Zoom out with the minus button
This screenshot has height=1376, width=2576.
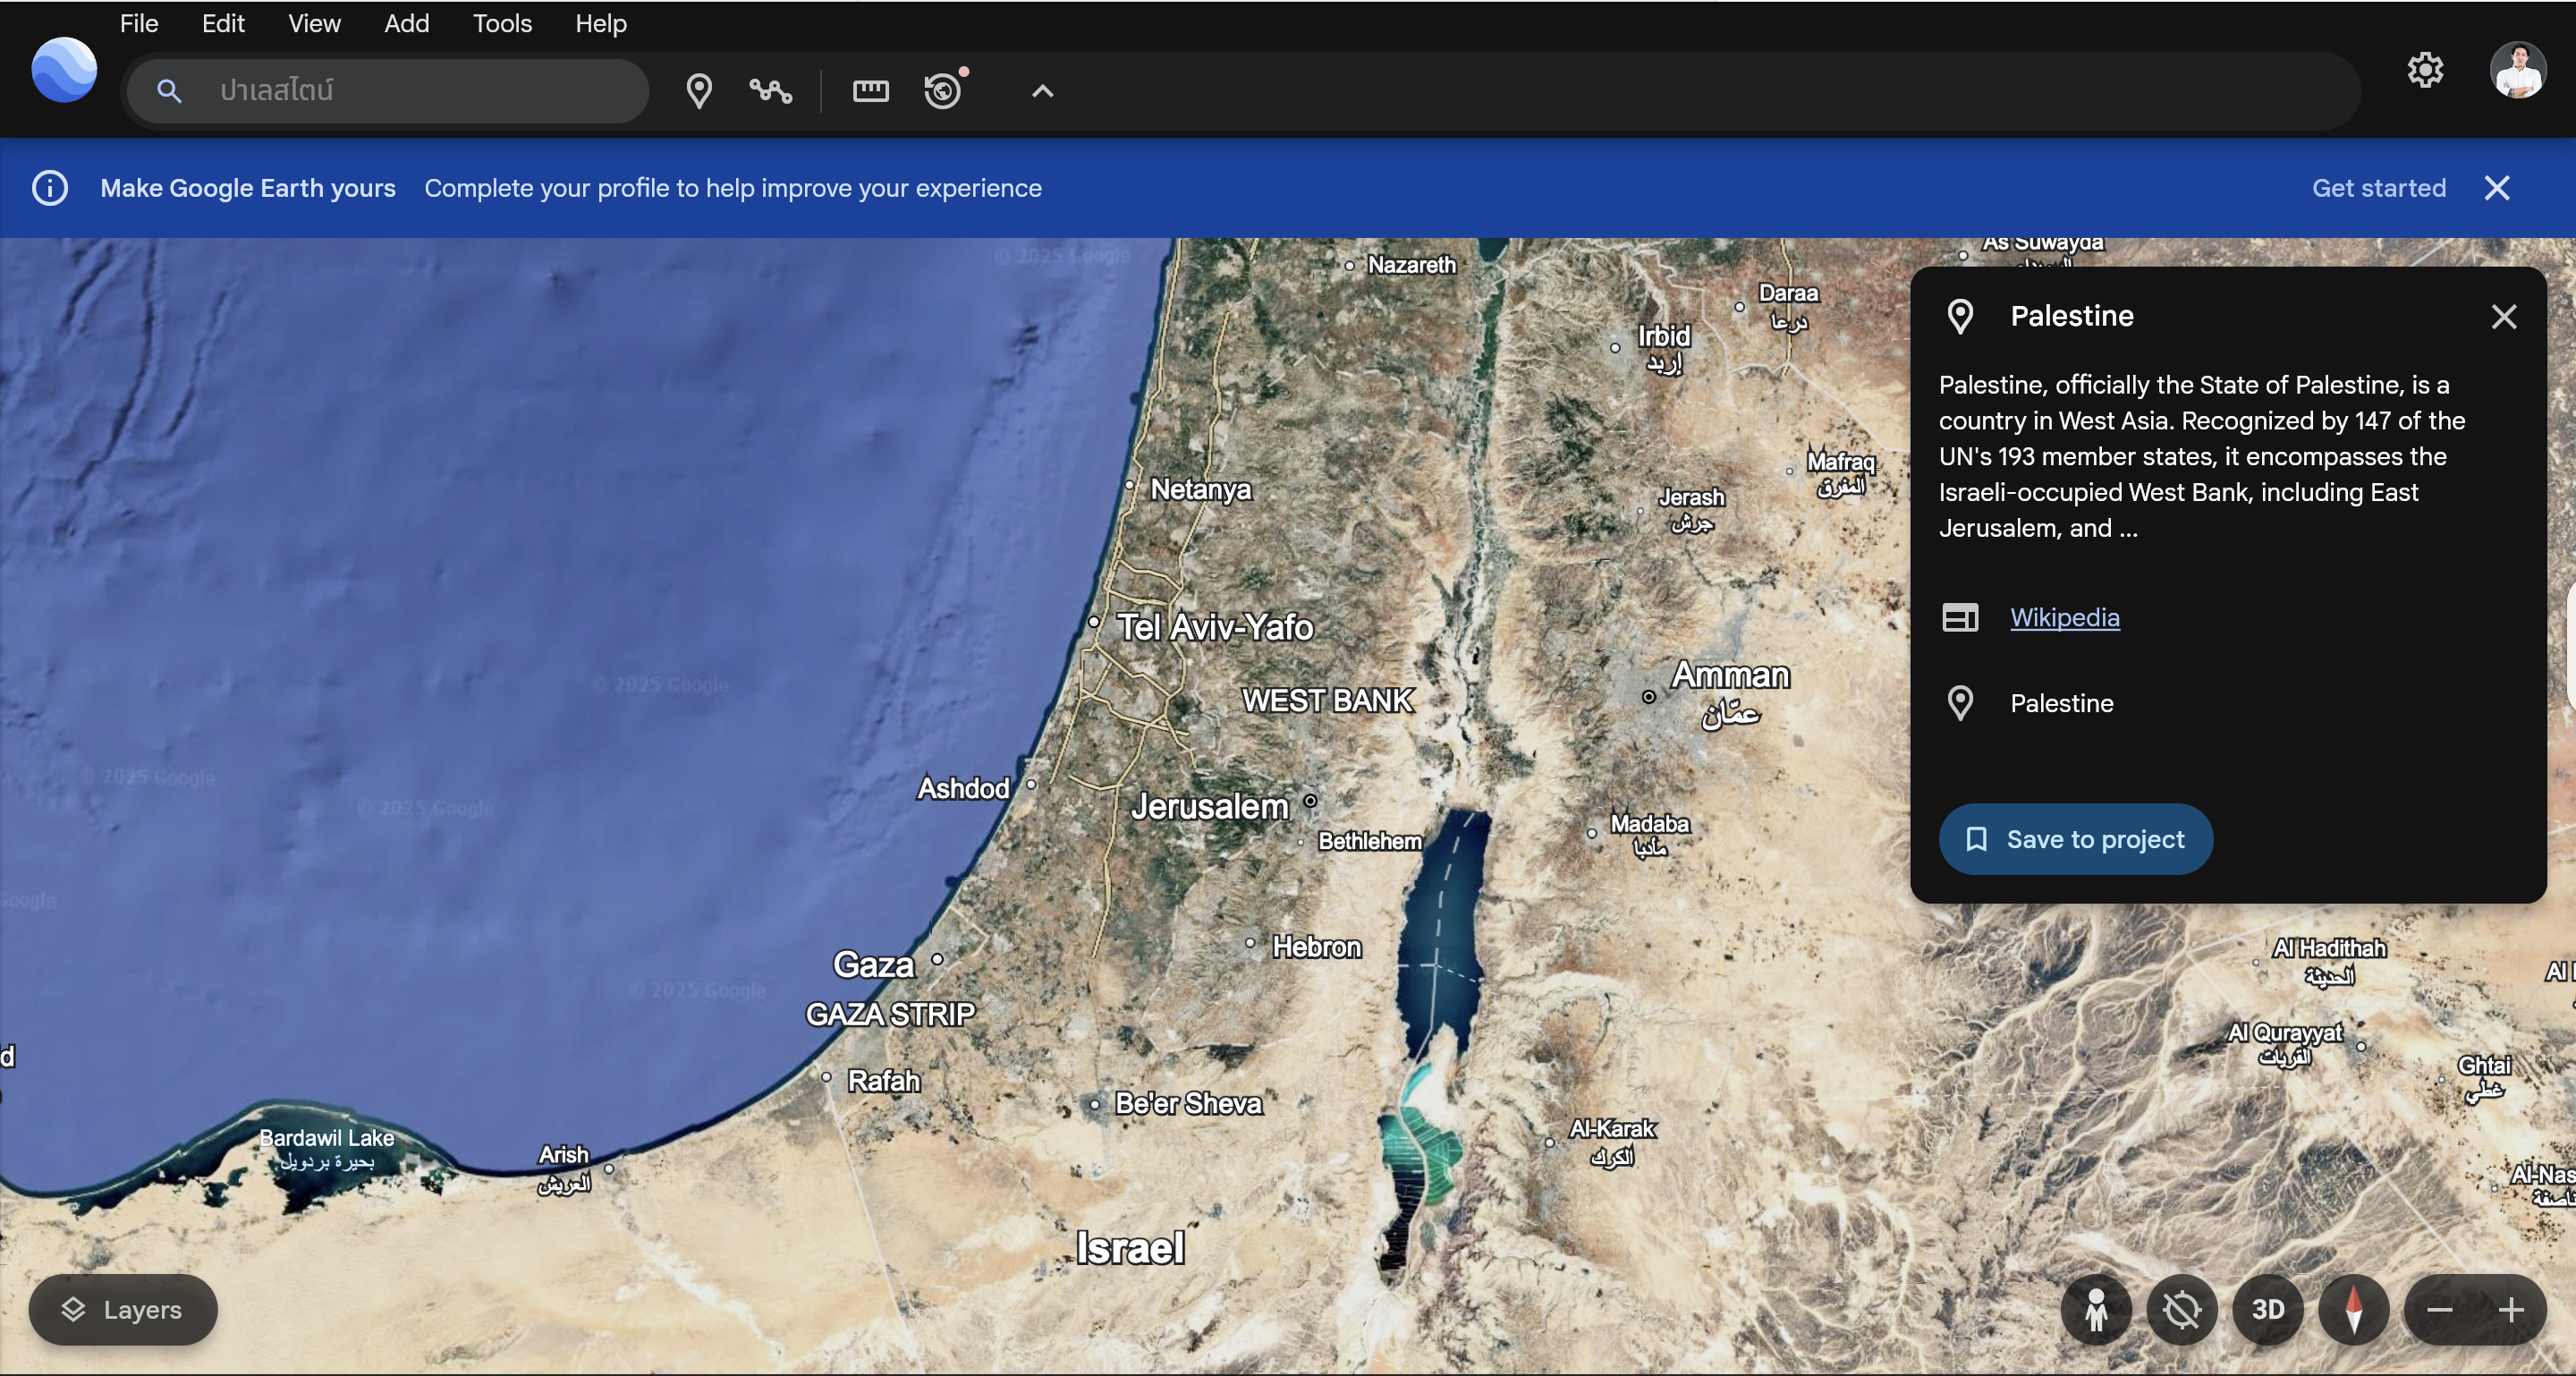(x=2439, y=1309)
